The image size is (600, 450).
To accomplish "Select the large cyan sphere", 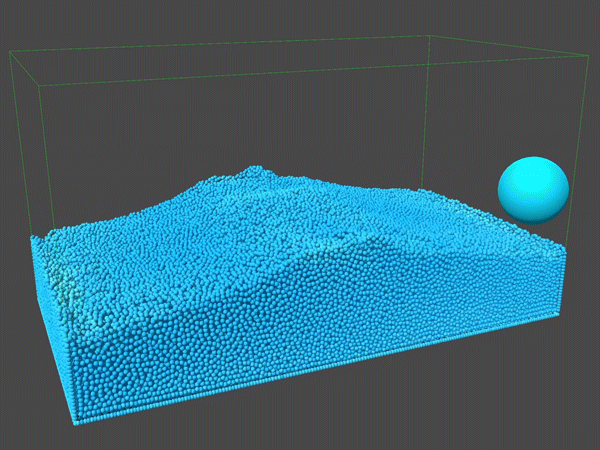I will (x=533, y=188).
